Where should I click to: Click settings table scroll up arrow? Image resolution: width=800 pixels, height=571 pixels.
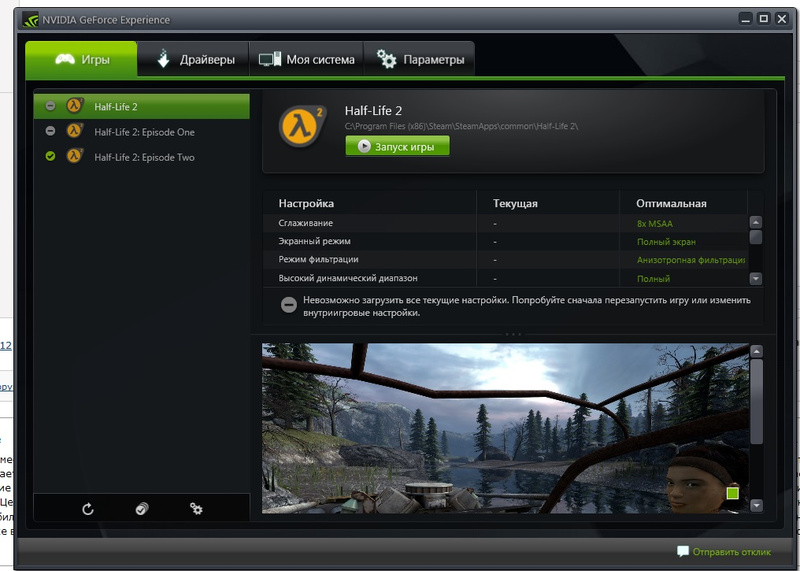(756, 222)
